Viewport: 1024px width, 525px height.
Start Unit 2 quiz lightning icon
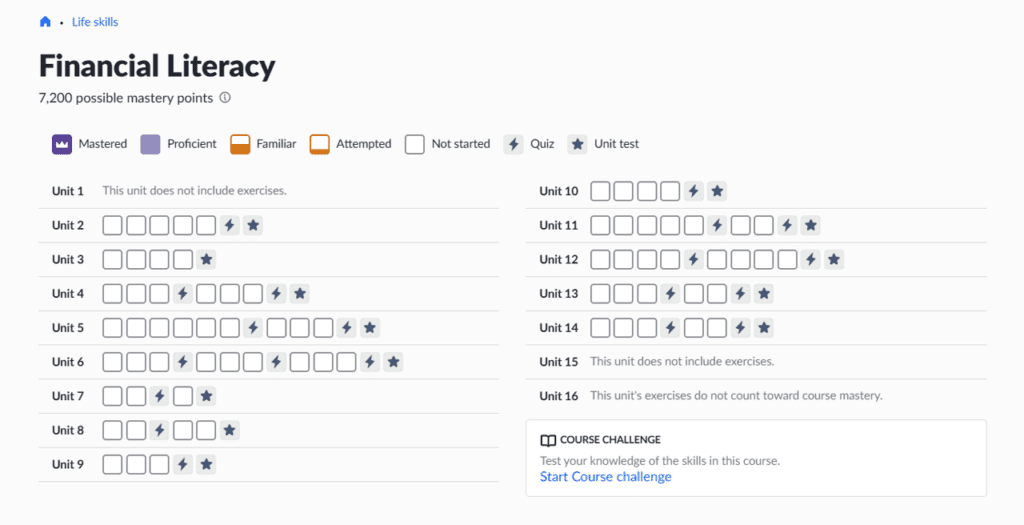click(x=229, y=226)
